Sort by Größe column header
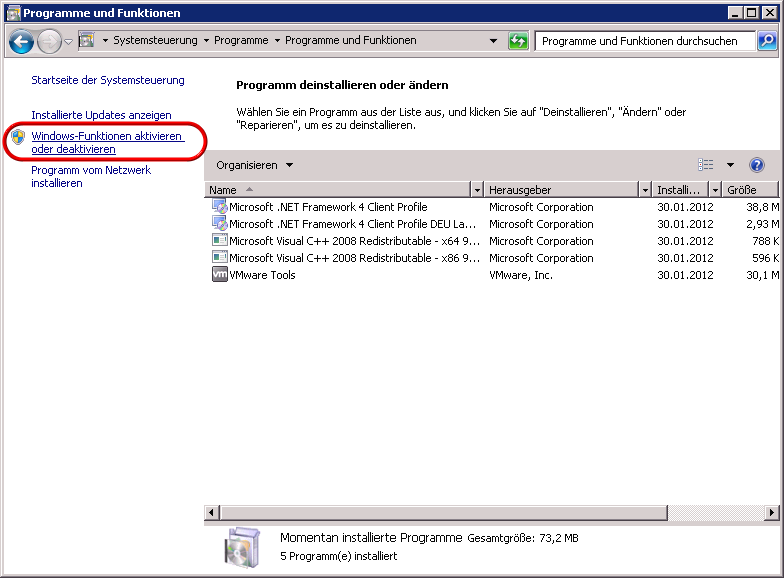The height and width of the screenshot is (578, 784). point(750,190)
